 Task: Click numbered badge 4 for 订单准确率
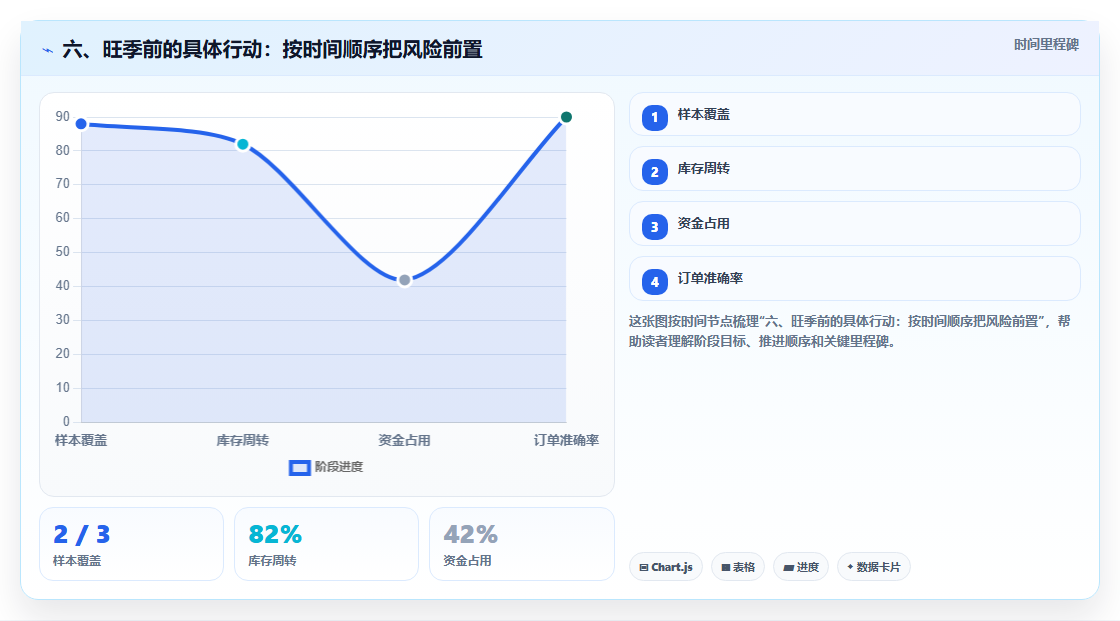tap(654, 282)
